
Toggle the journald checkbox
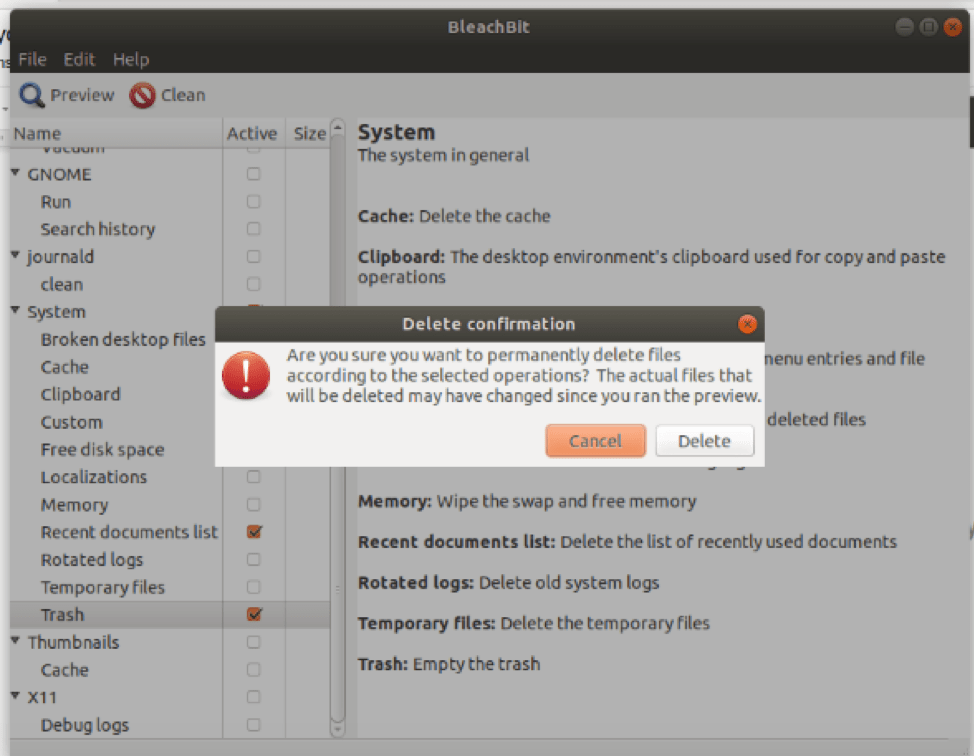tap(253, 257)
